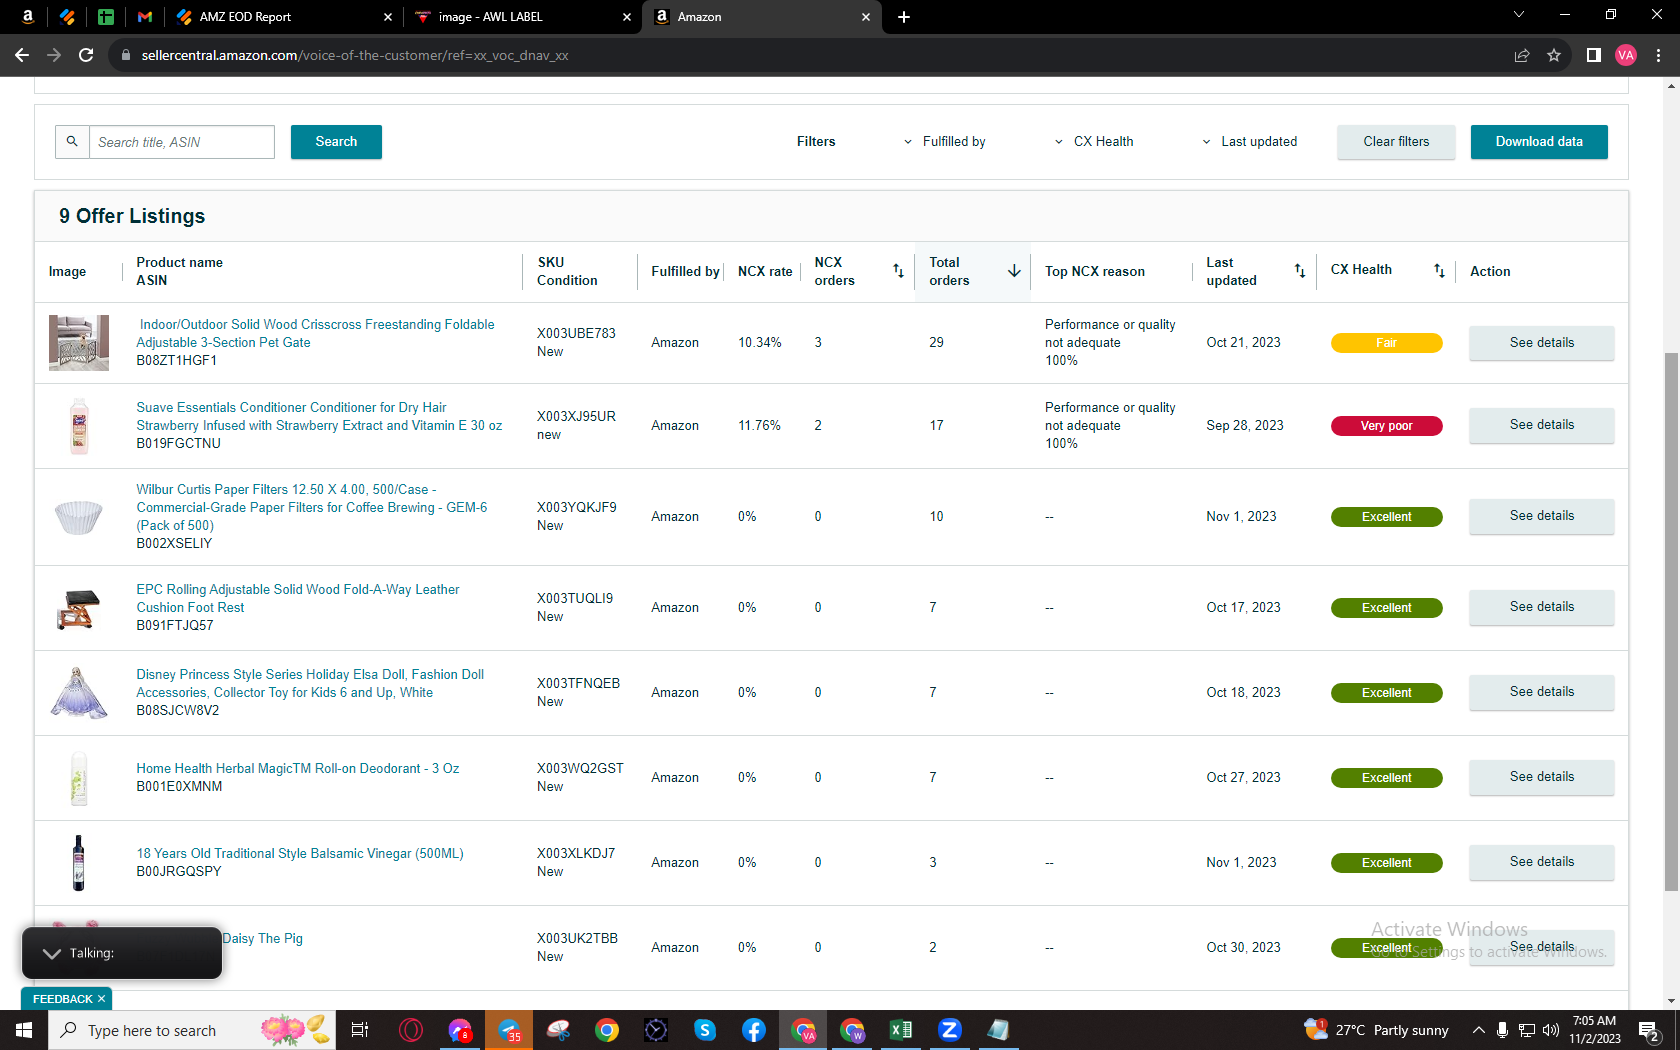
Task: Open Task View on the taskbar
Action: [x=360, y=1030]
